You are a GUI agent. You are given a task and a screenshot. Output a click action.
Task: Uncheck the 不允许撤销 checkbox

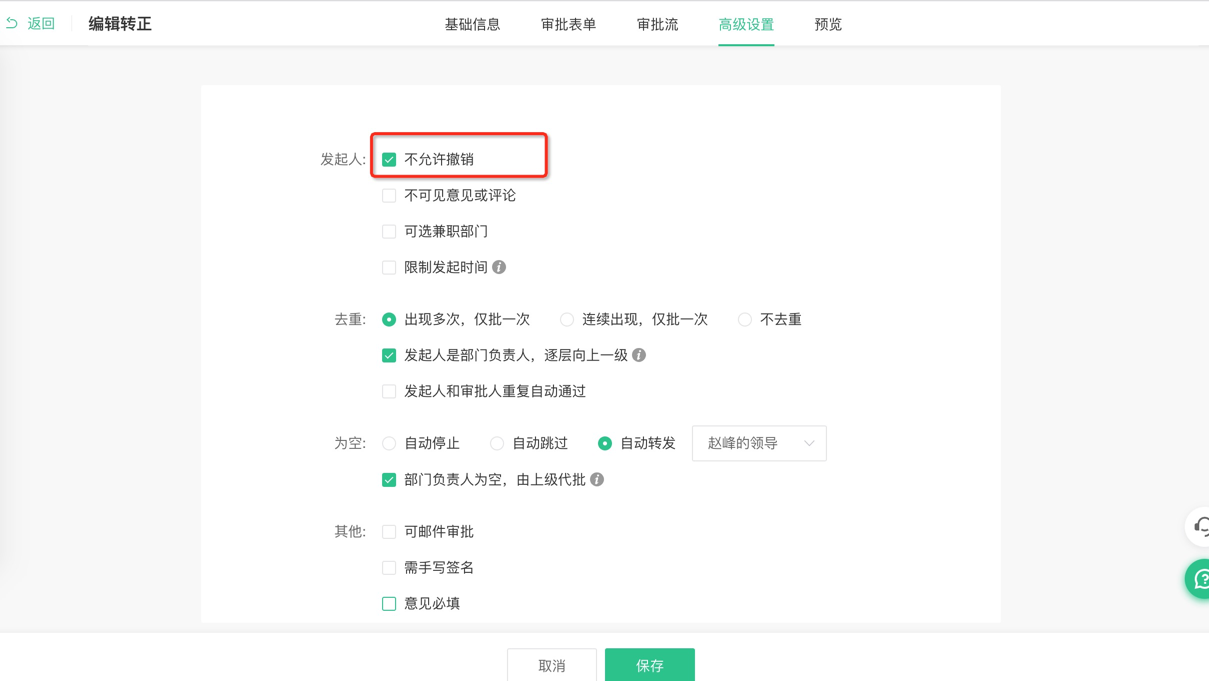coord(389,160)
